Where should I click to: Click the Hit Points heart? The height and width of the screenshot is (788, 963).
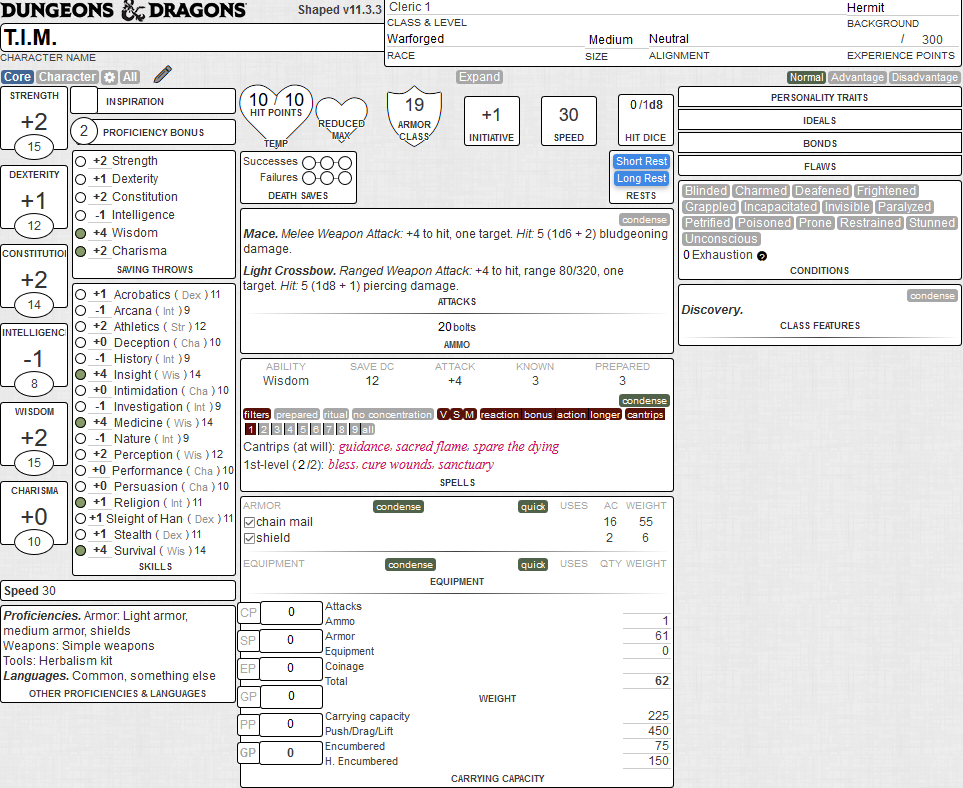[276, 111]
